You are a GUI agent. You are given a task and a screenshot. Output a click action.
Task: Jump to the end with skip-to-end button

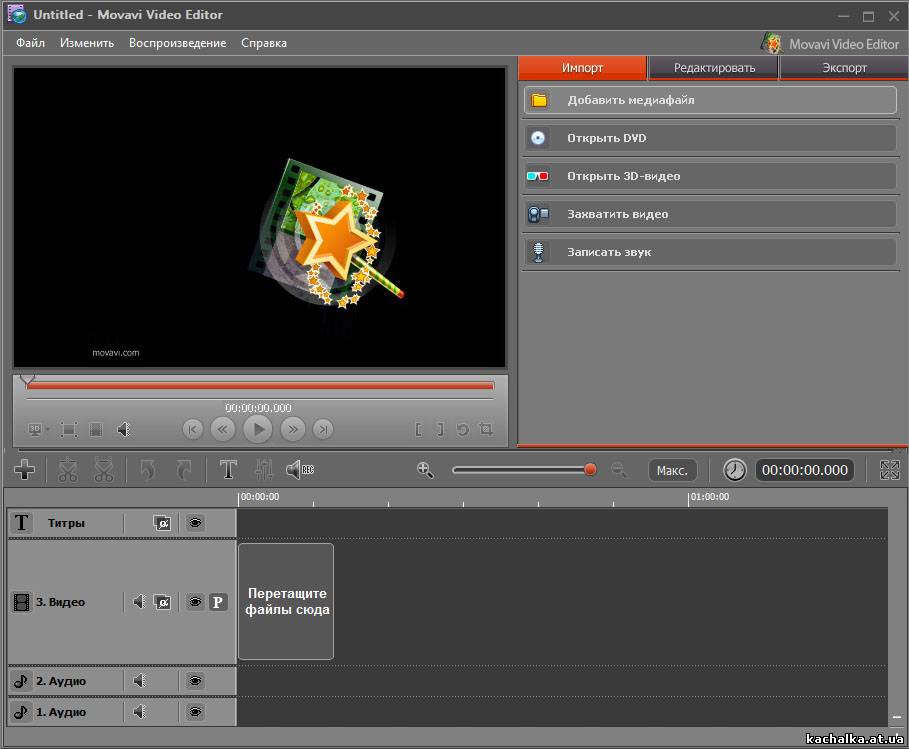click(322, 429)
